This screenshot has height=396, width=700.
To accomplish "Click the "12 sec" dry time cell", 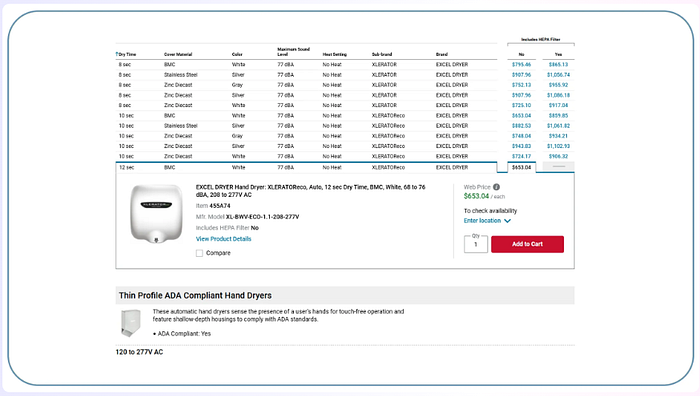I will (x=126, y=167).
